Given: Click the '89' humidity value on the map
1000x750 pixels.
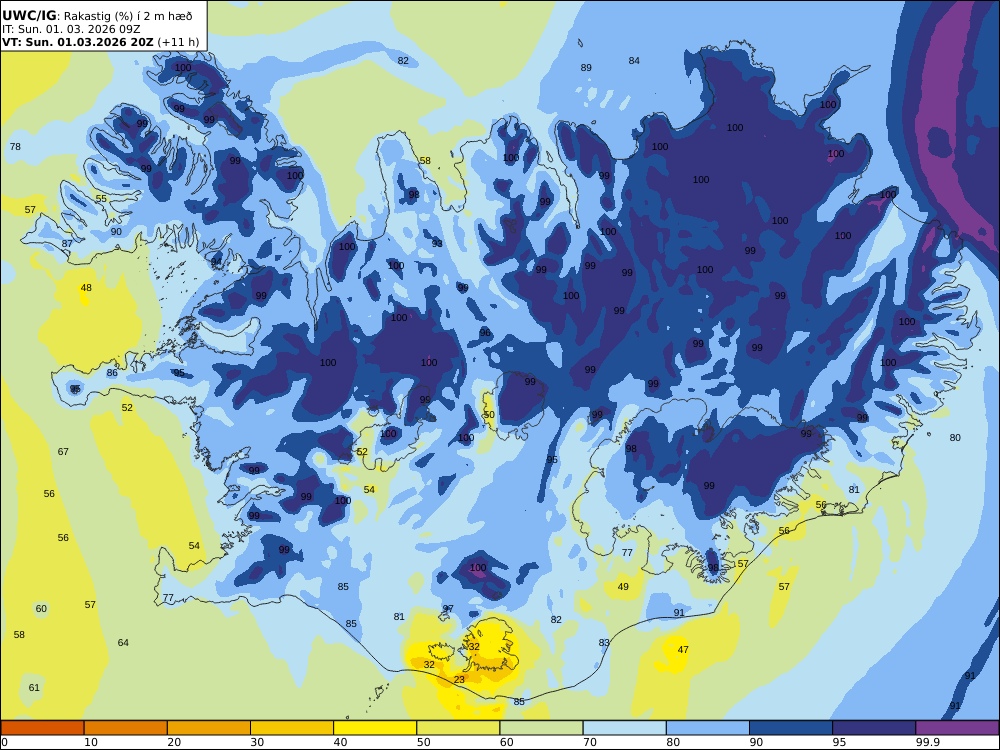Looking at the screenshot, I should click(x=586, y=68).
